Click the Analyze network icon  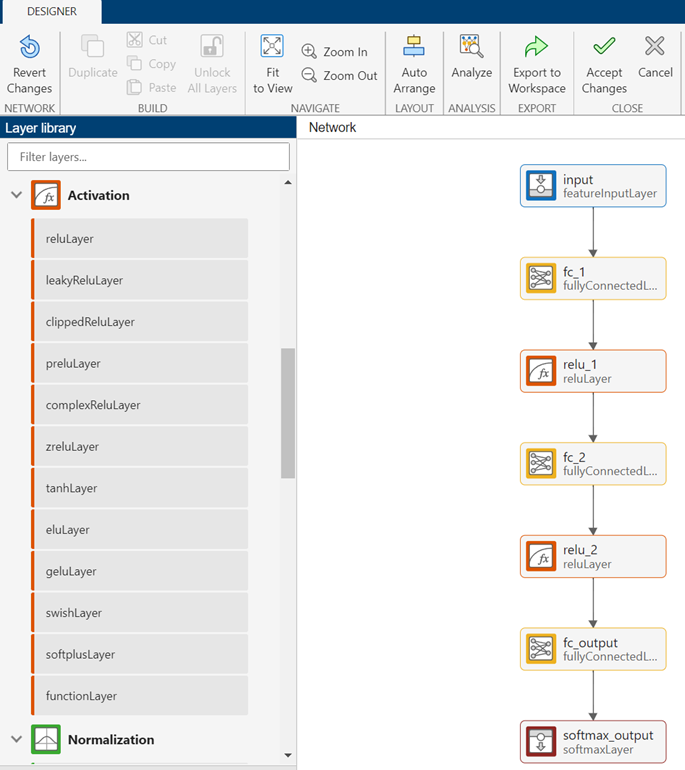(471, 47)
